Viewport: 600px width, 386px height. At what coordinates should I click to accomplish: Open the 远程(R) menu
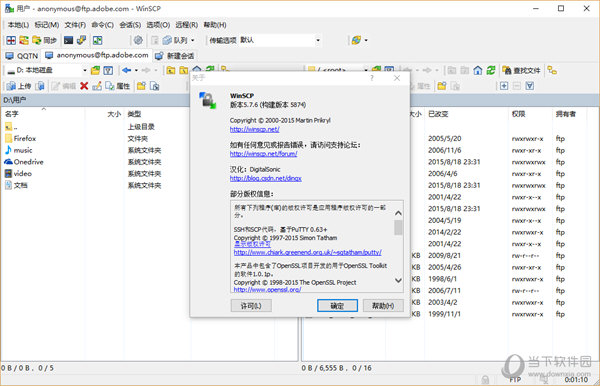coord(186,25)
